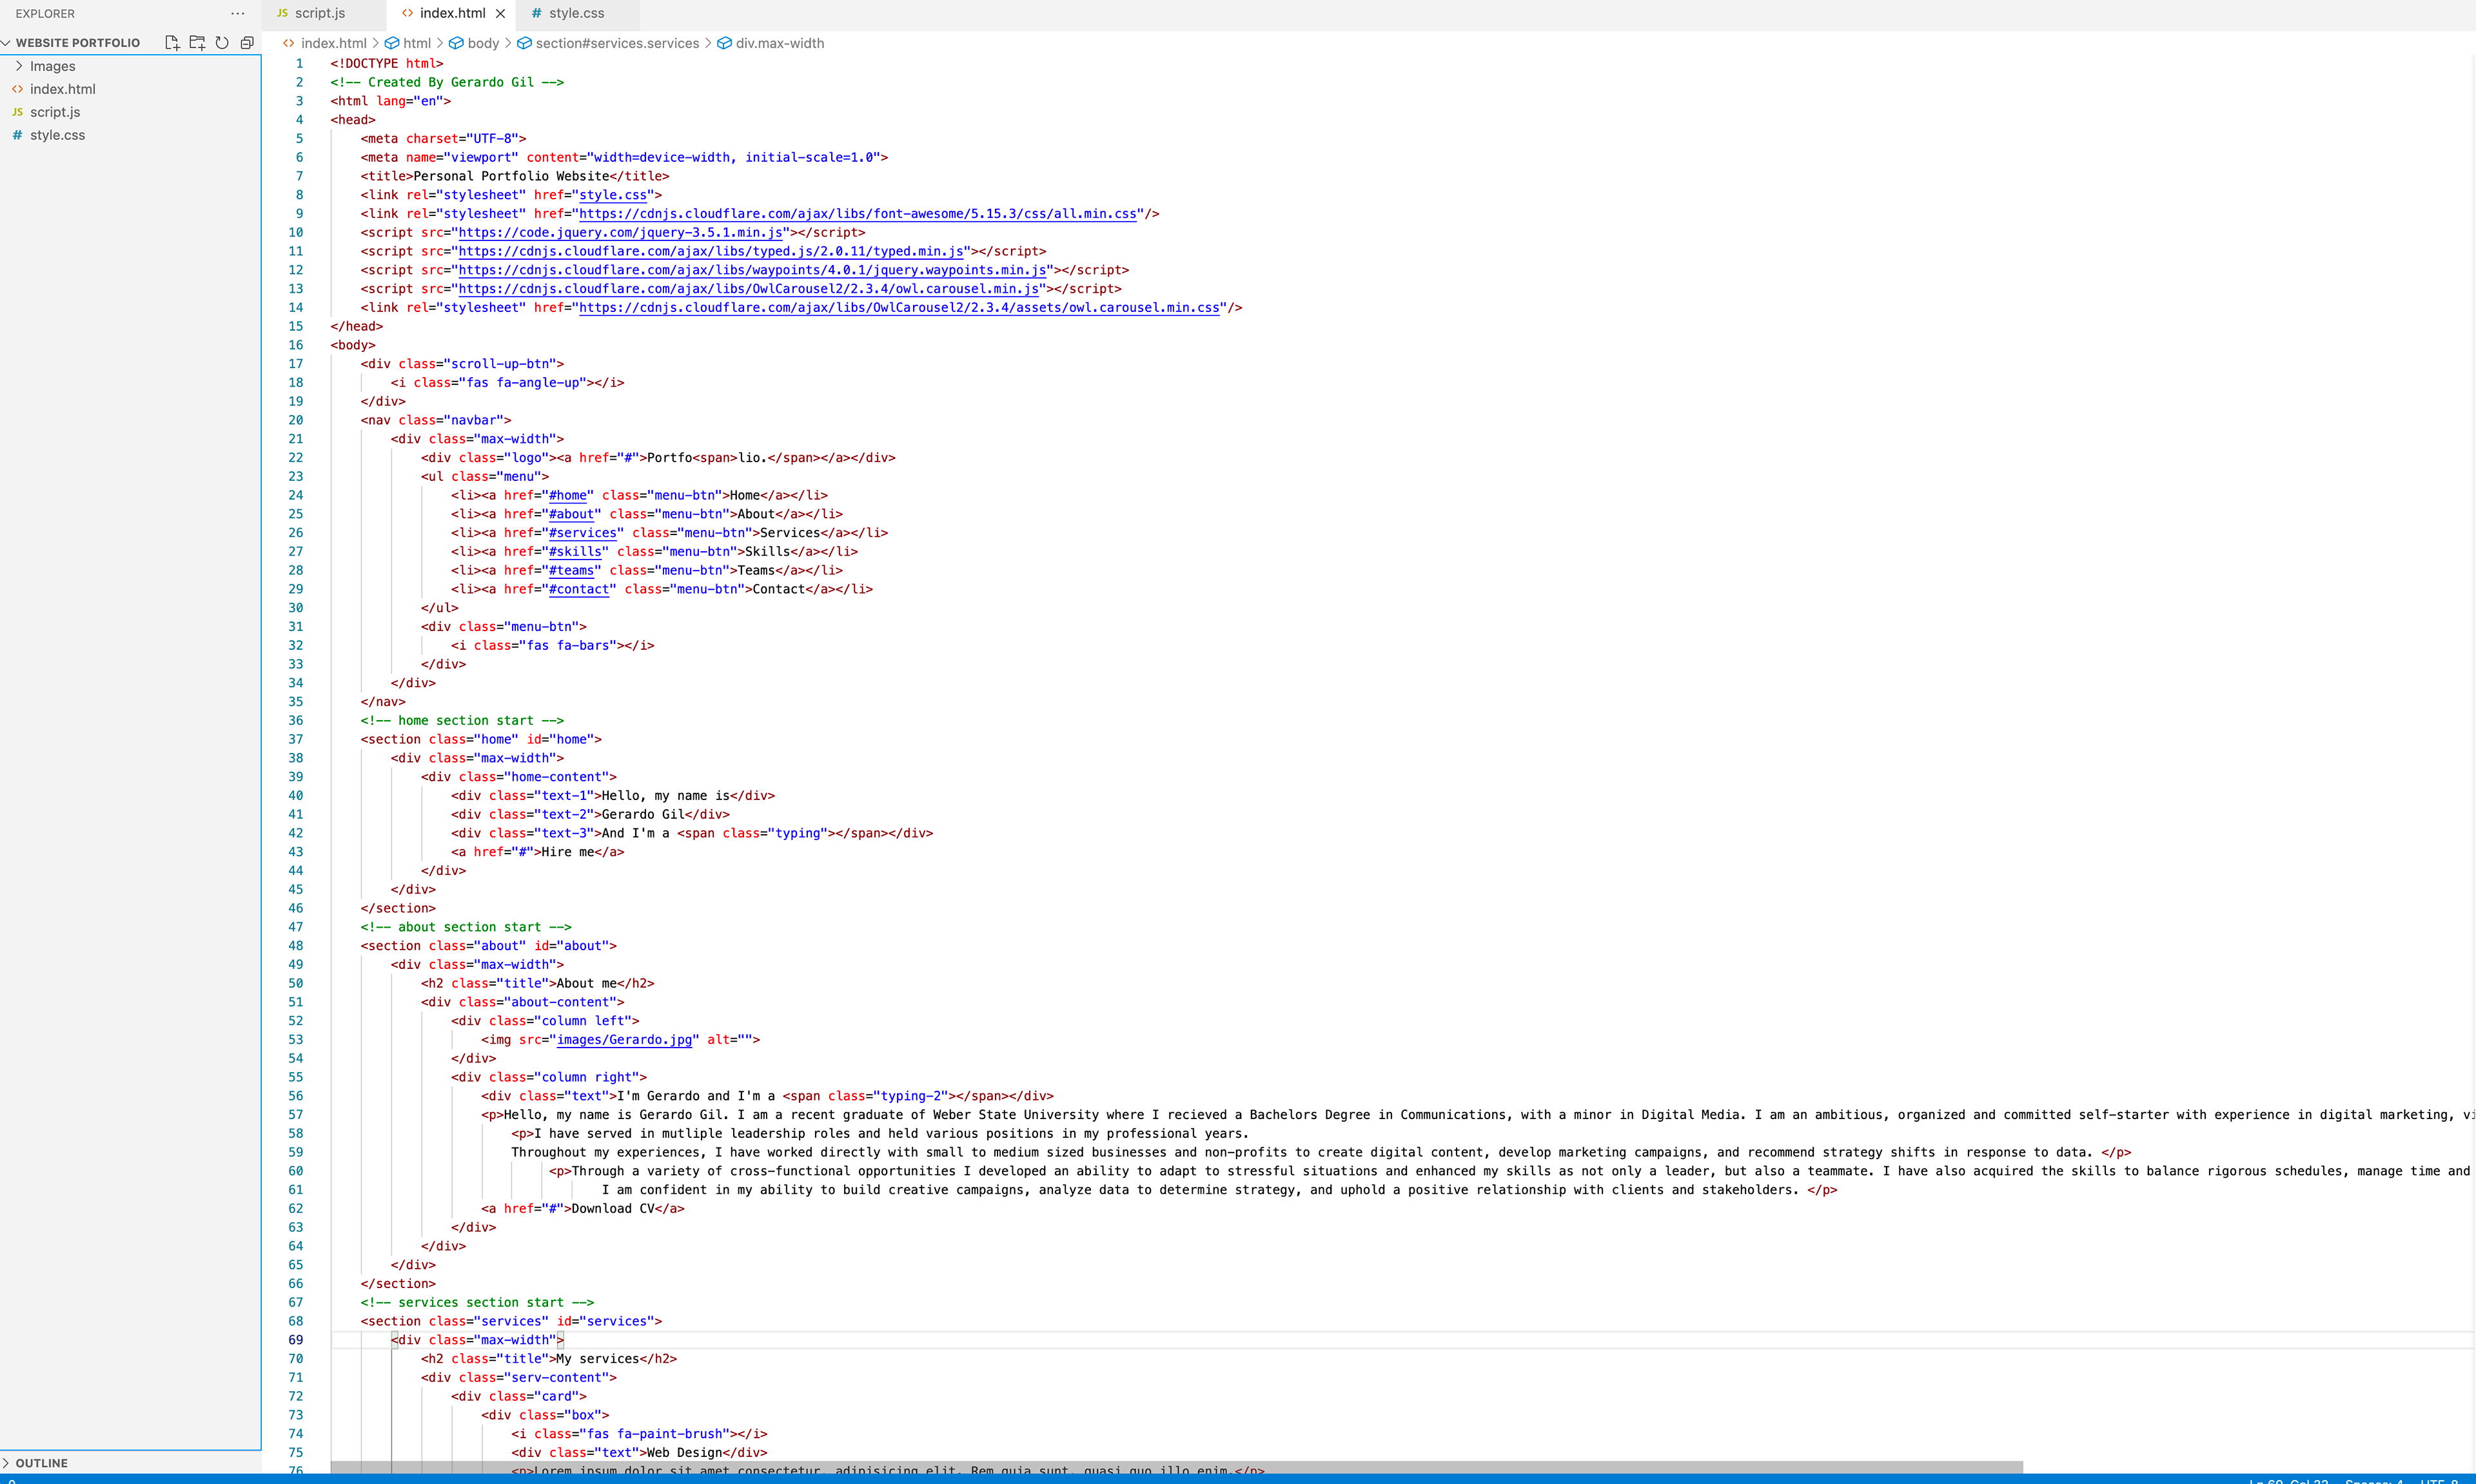The width and height of the screenshot is (2476, 1484).
Task: Click the 'about section start' comment
Action: tap(466, 927)
